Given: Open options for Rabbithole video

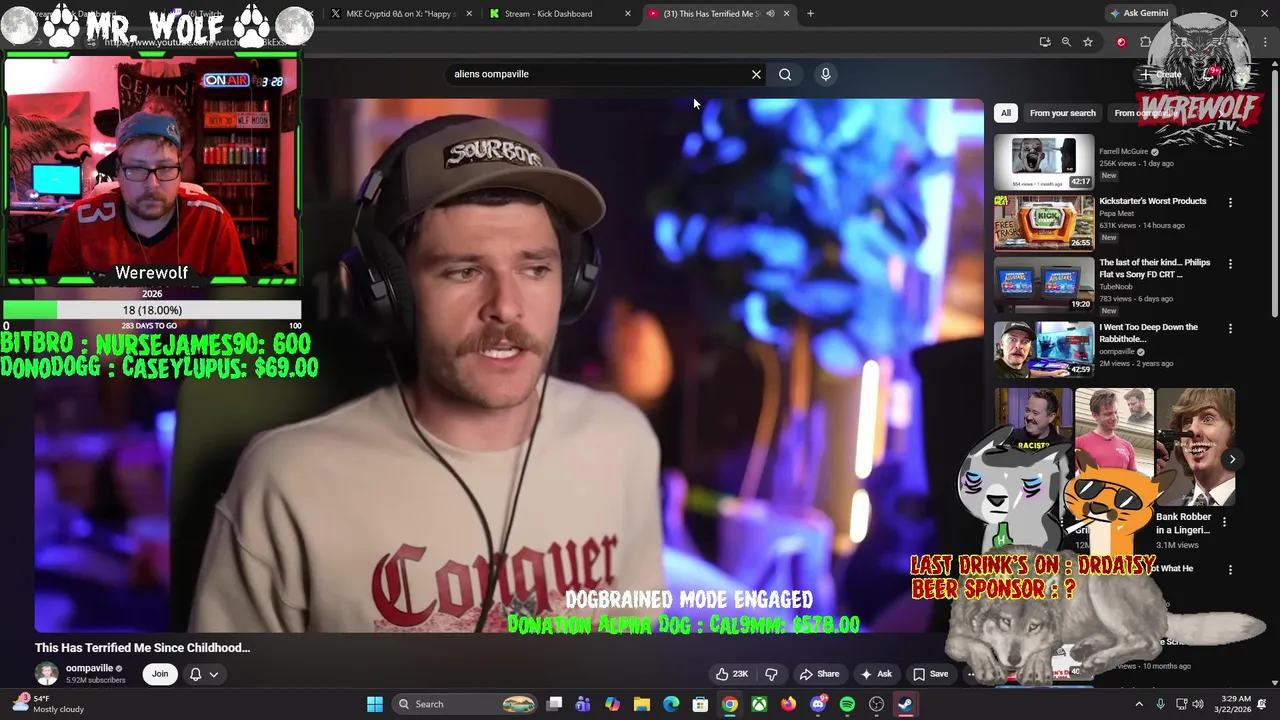Looking at the screenshot, I should tap(1231, 328).
